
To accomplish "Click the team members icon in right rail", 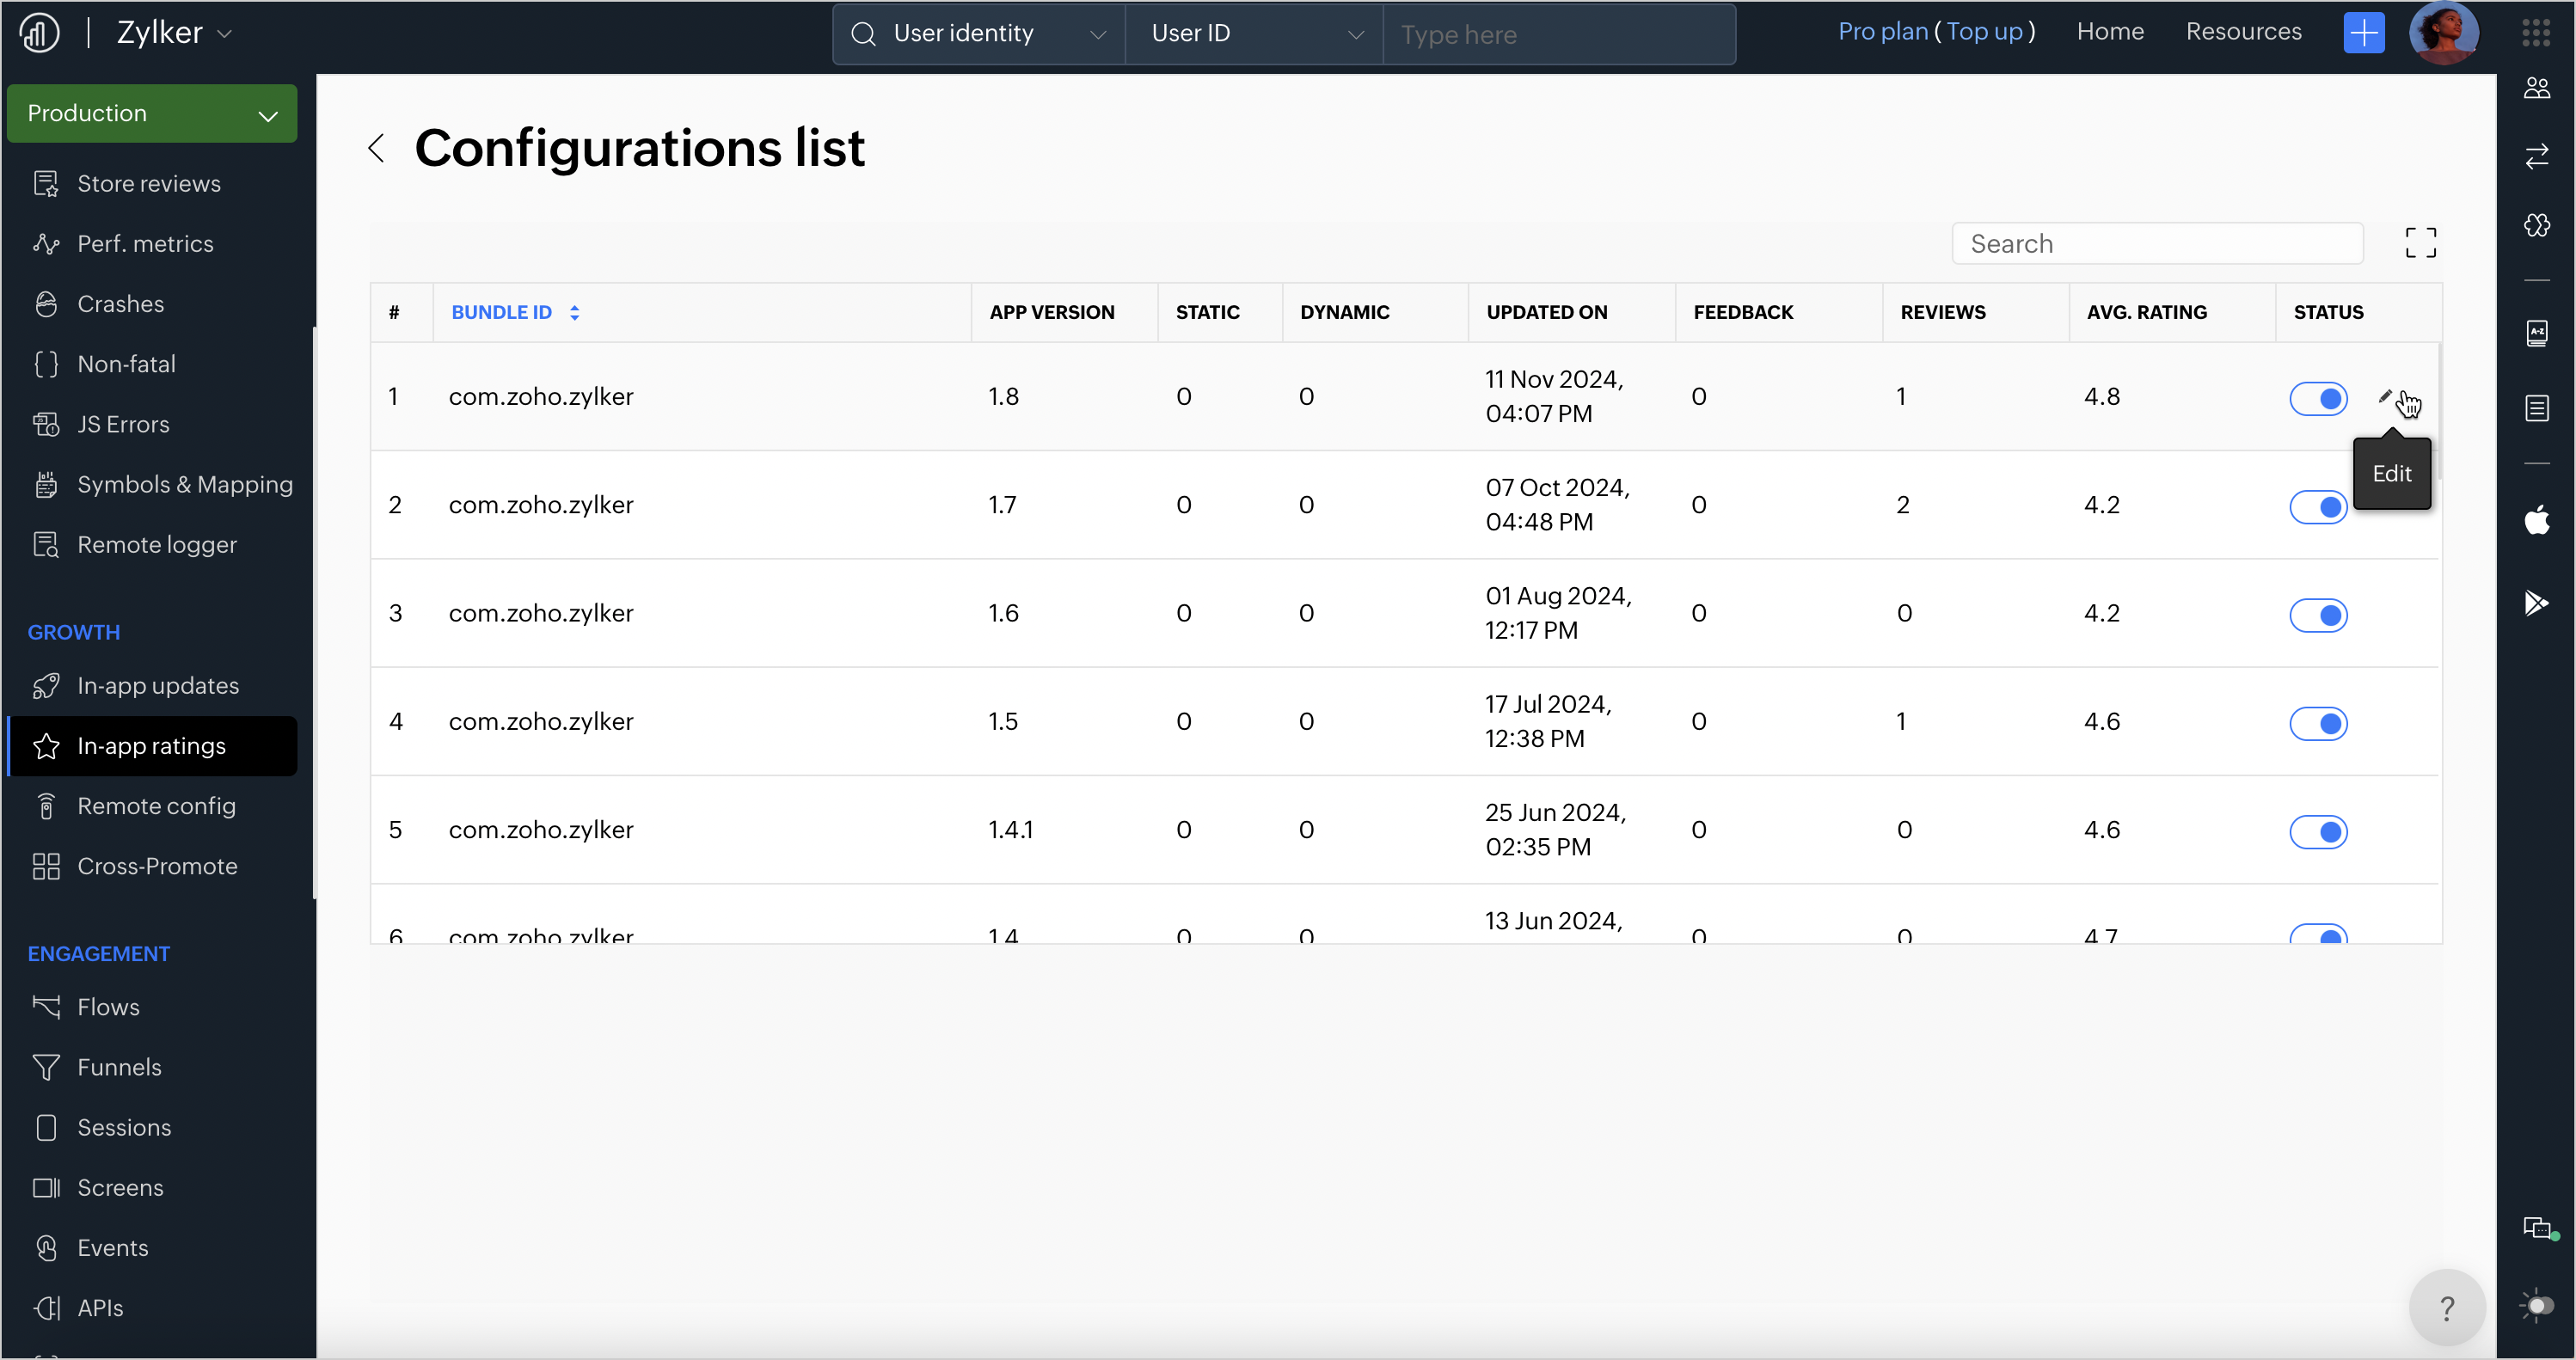I will (2537, 88).
